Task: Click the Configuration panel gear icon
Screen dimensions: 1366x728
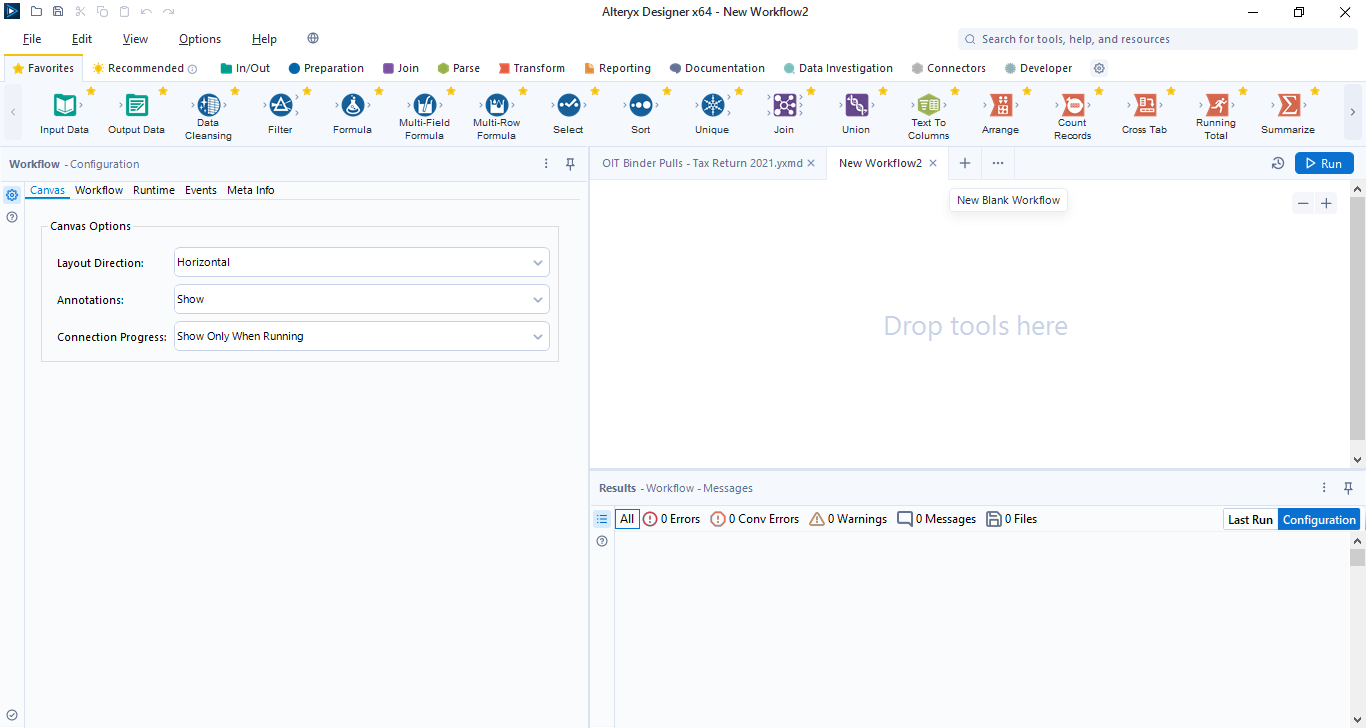Action: click(12, 195)
